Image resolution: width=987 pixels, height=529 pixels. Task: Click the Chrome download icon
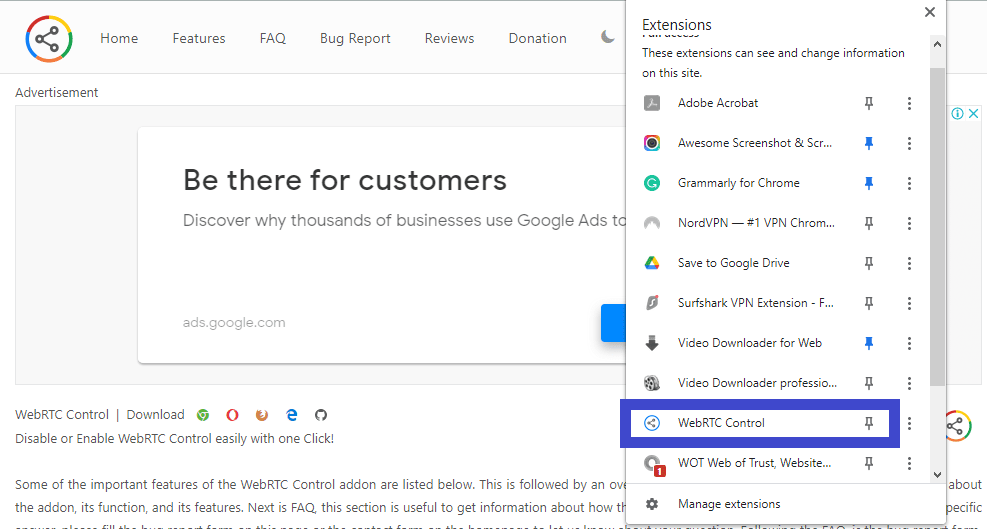[x=203, y=415]
